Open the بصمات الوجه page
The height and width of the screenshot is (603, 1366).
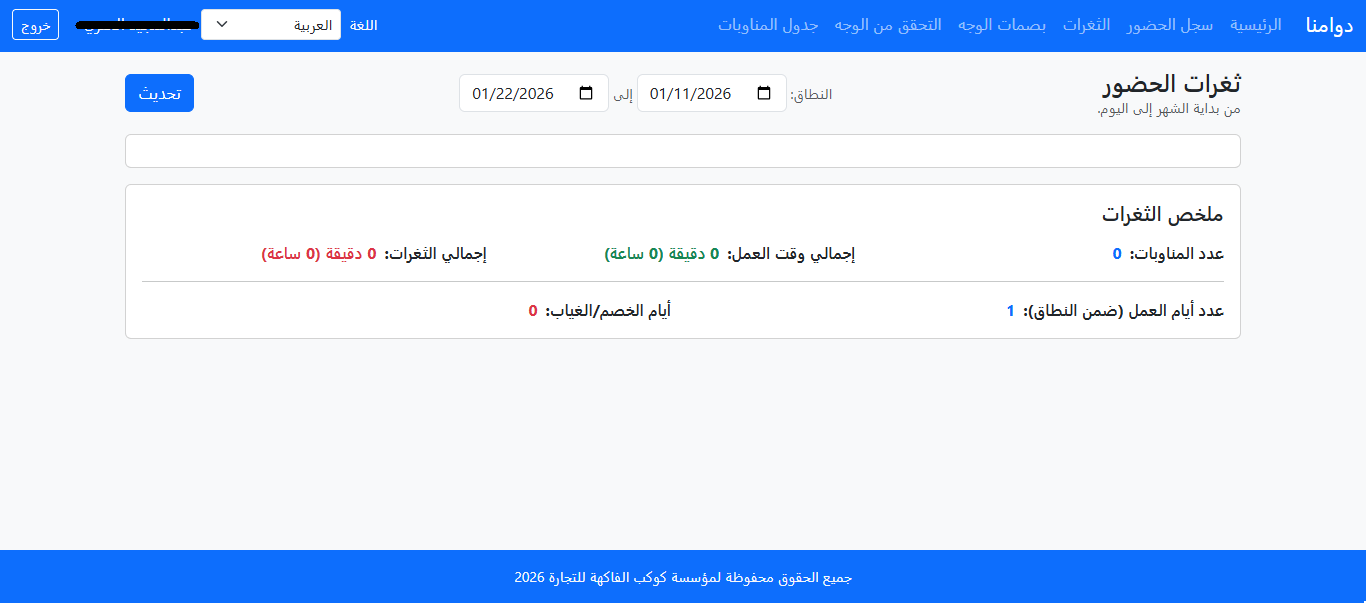[x=1002, y=25]
